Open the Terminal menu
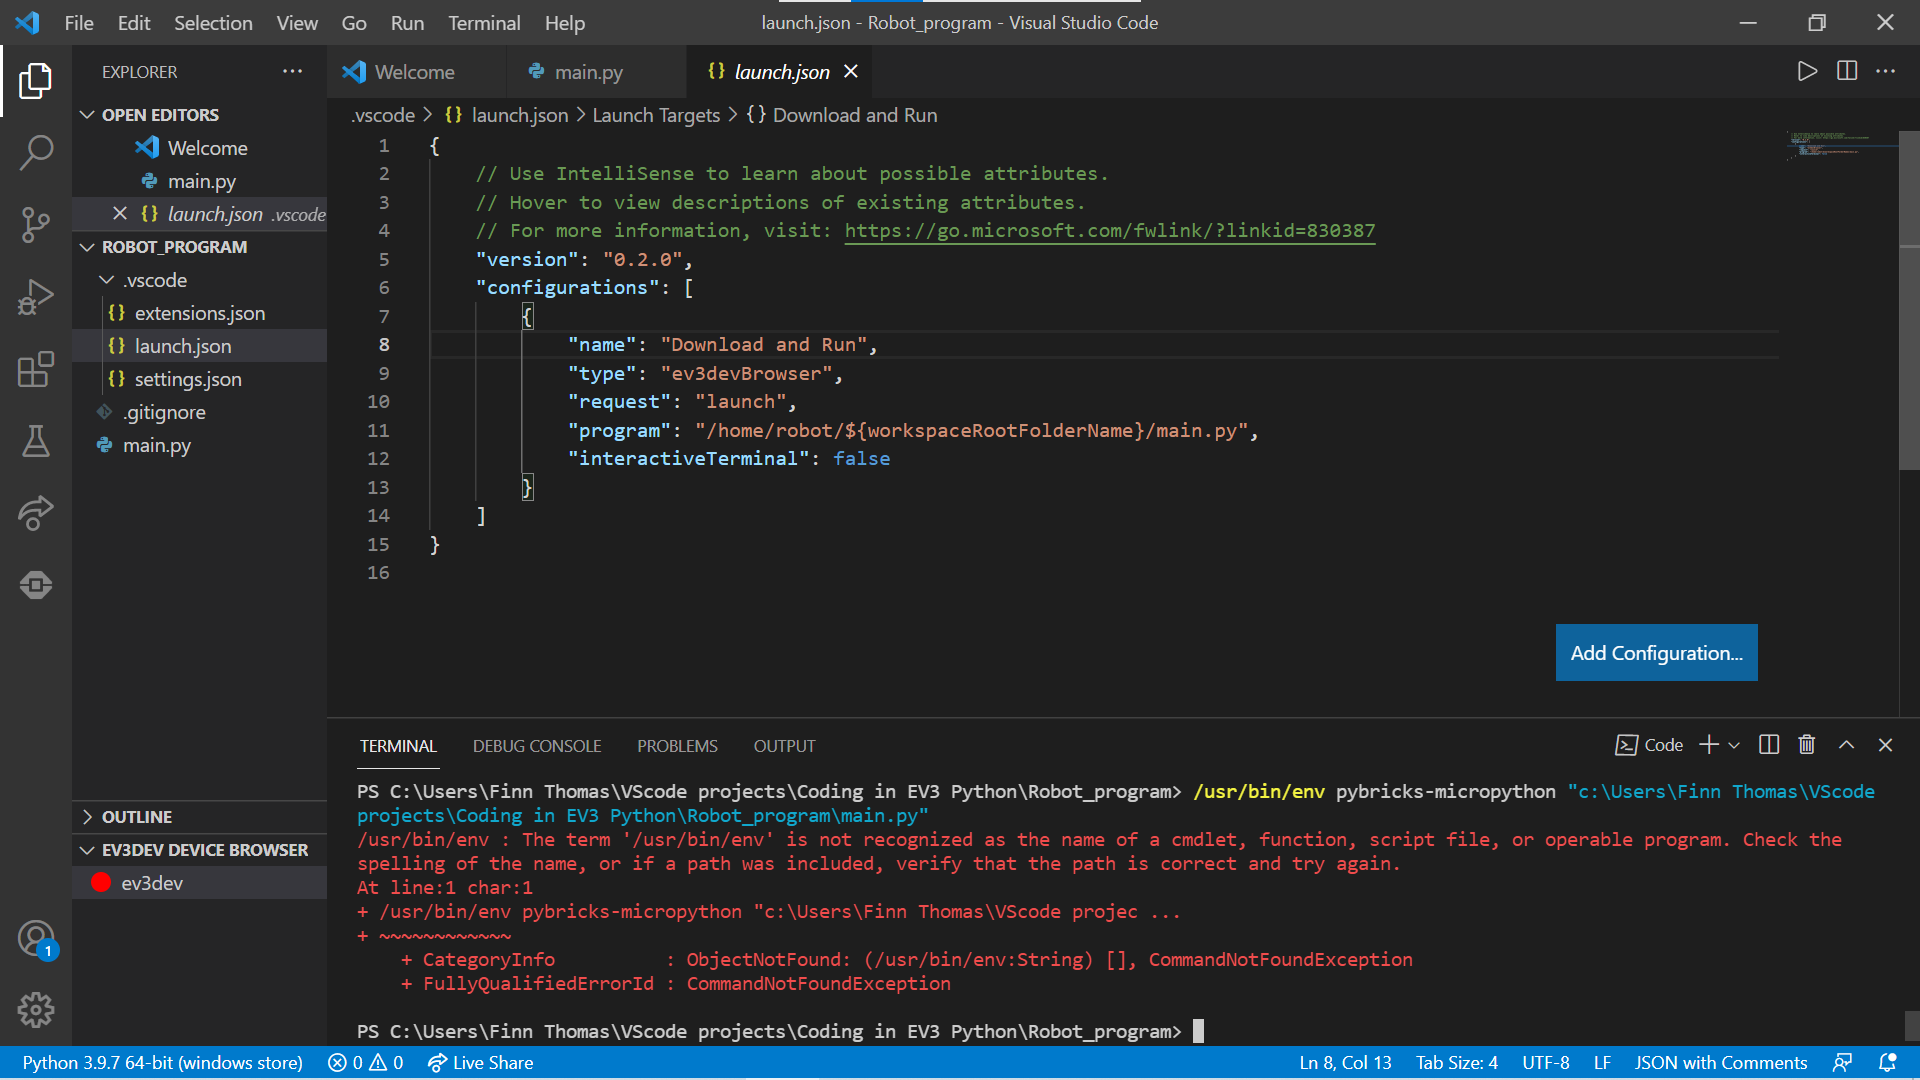This screenshot has height=1080, width=1920. 484,22
